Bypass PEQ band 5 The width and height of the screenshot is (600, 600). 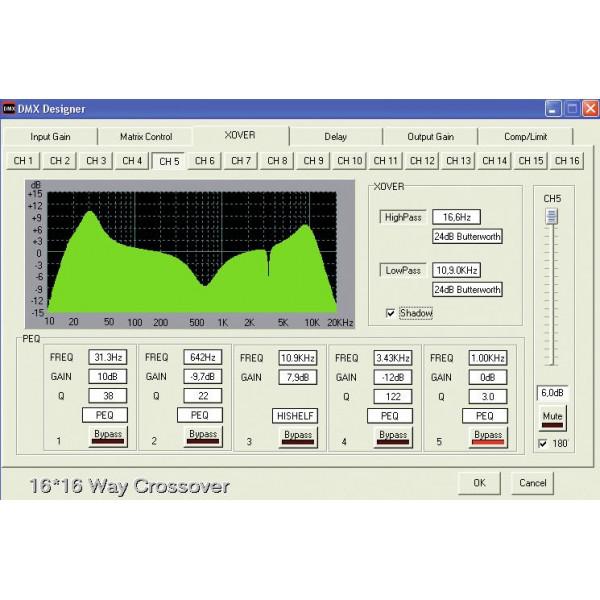(x=487, y=435)
